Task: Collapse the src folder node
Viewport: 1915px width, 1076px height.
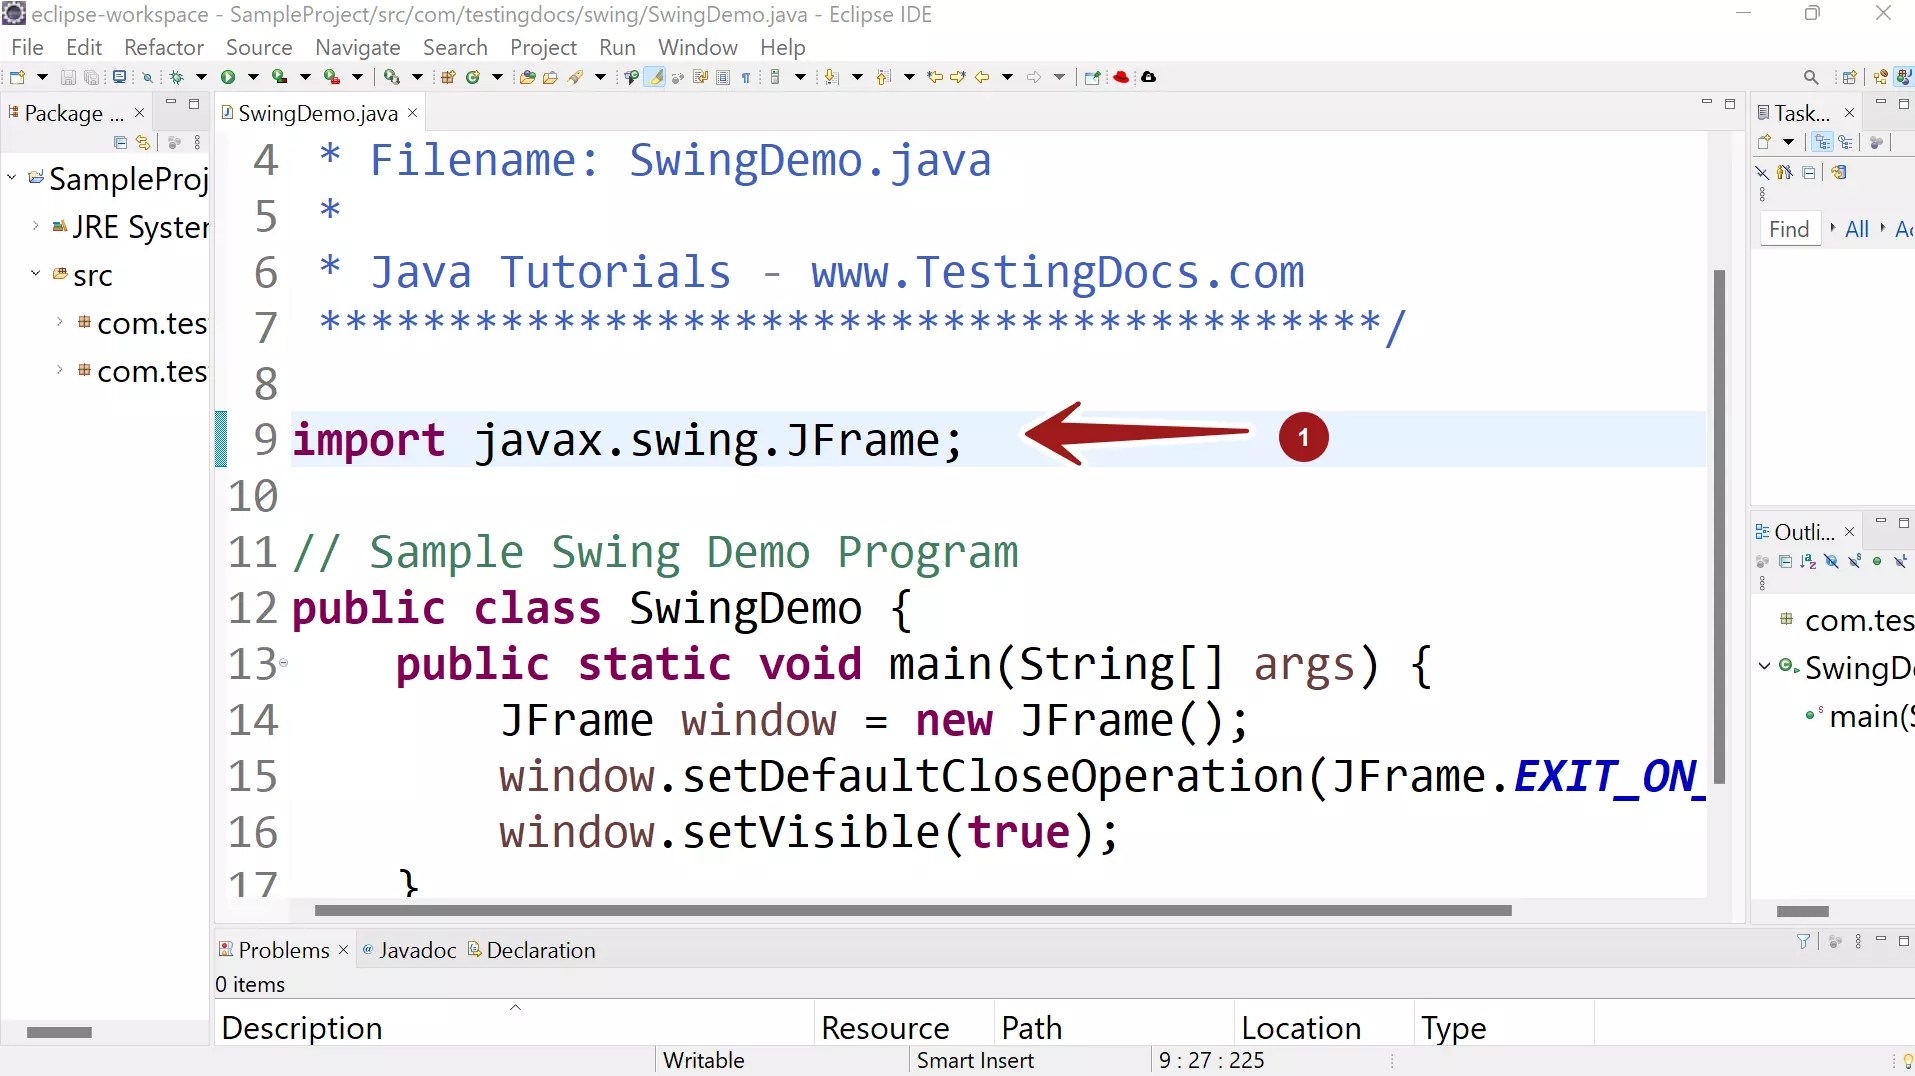Action: (36, 274)
